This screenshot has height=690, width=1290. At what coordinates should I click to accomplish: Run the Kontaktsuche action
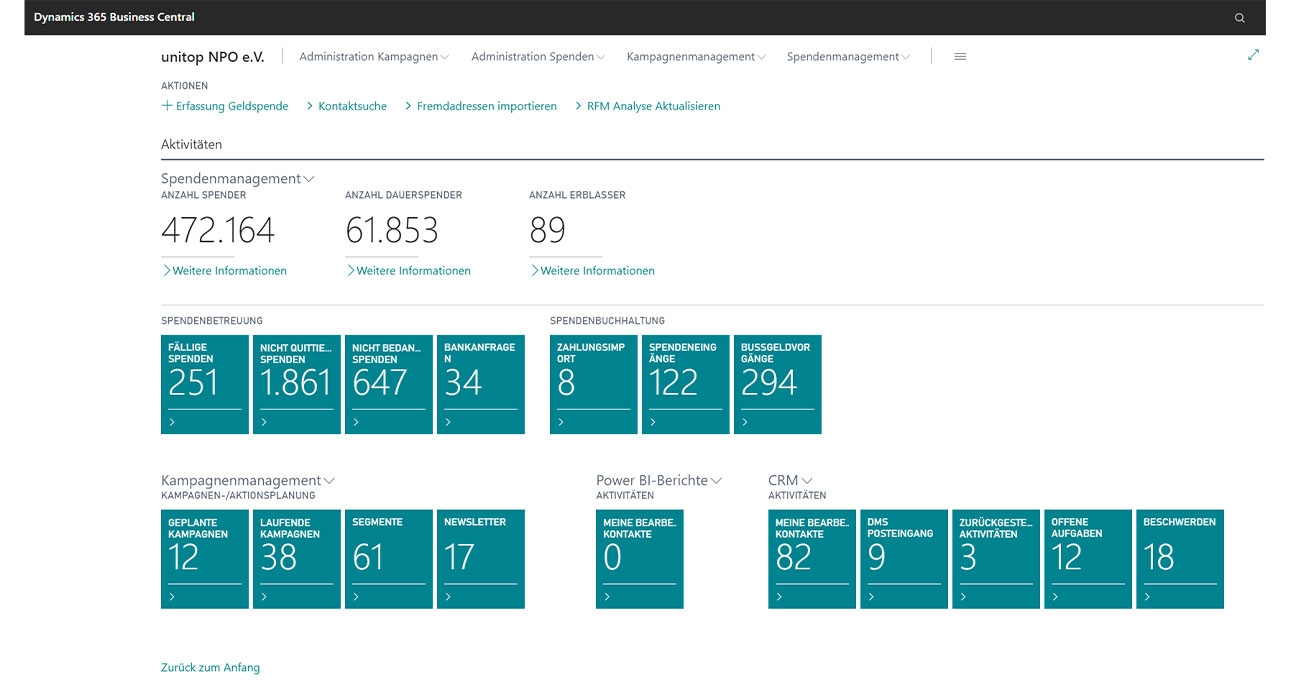(351, 105)
